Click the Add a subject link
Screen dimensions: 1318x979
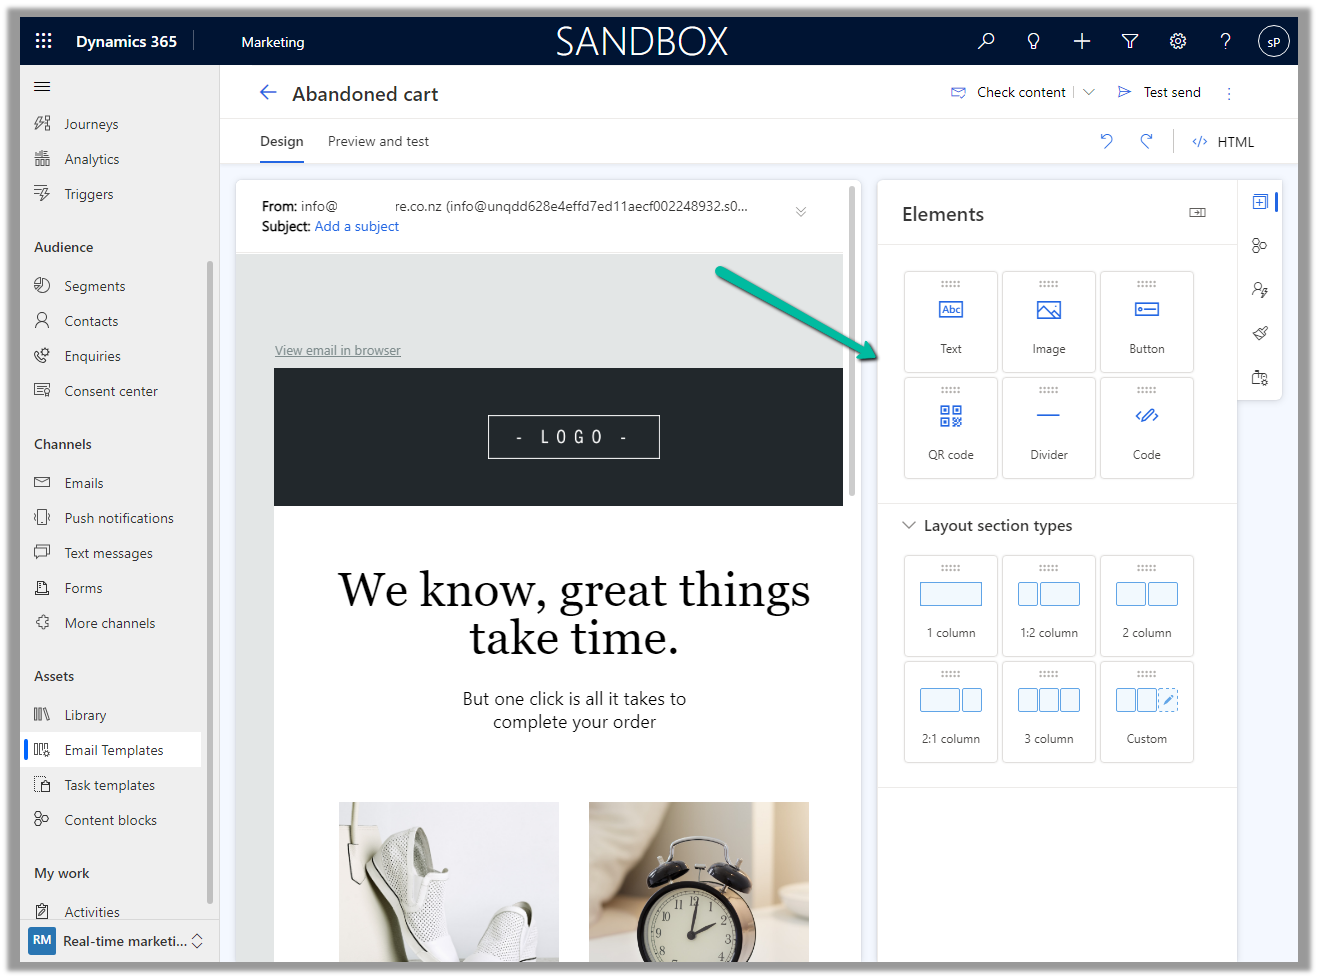point(357,227)
